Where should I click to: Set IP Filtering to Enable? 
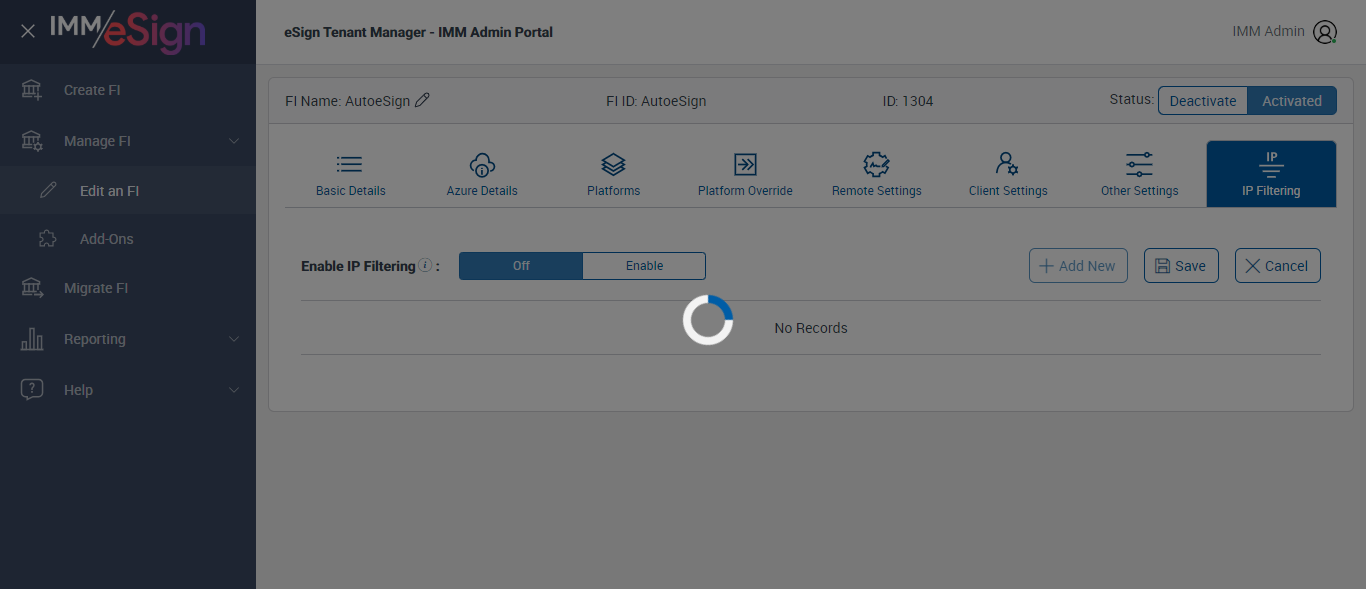click(x=644, y=266)
